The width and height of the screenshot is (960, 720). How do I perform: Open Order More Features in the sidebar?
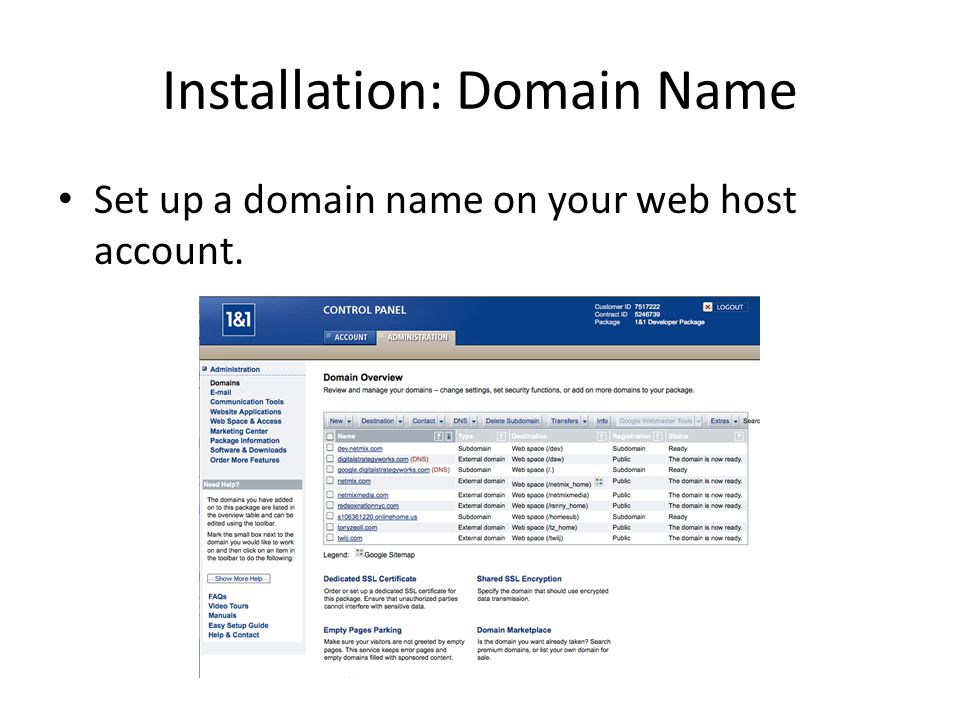click(244, 460)
